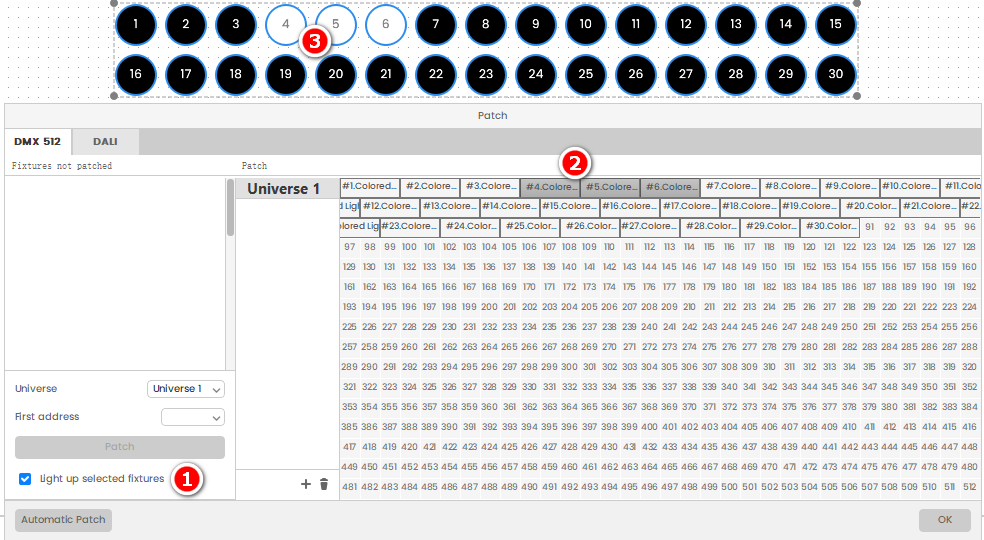Select fixture circle number 30

(x=835, y=74)
